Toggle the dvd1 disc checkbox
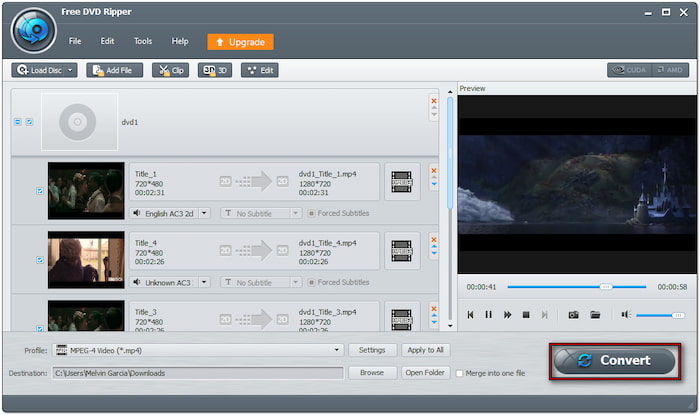This screenshot has height=415, width=700. (x=29, y=122)
